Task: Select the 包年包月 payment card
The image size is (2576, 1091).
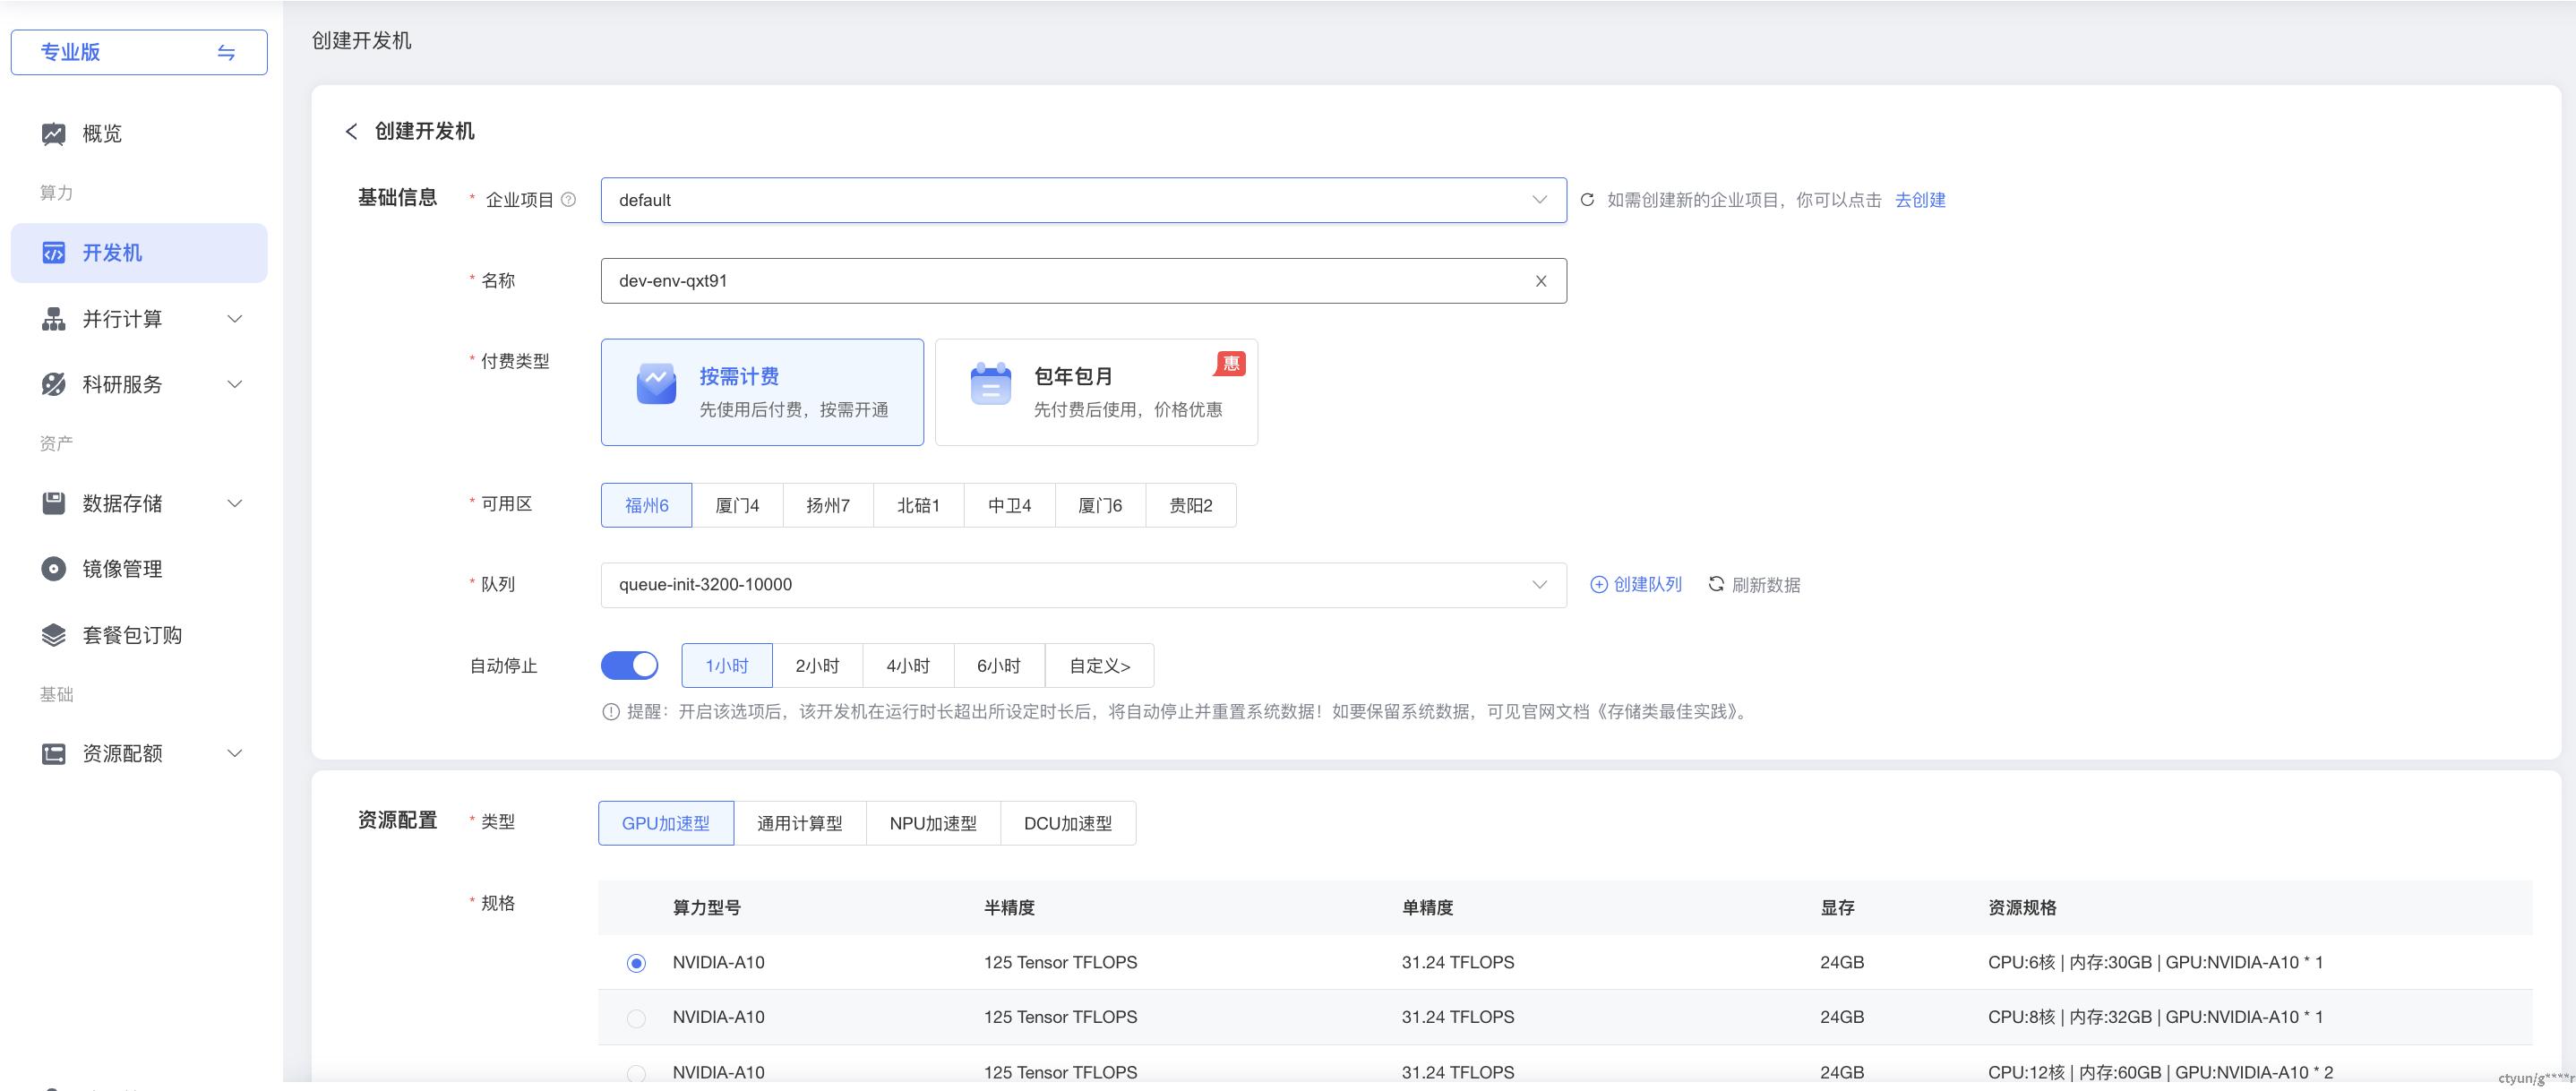Action: 1096,392
